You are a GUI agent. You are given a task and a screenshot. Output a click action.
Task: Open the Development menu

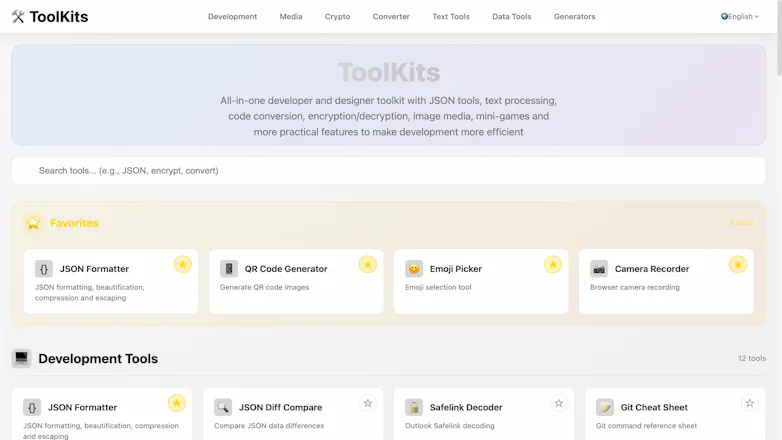[232, 16]
